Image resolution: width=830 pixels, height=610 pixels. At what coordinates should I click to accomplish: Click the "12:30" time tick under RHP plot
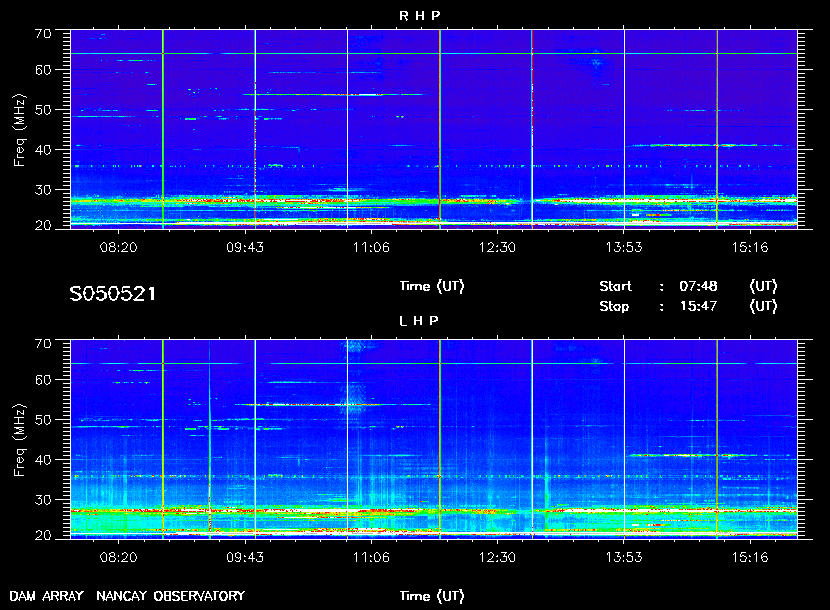497,247
